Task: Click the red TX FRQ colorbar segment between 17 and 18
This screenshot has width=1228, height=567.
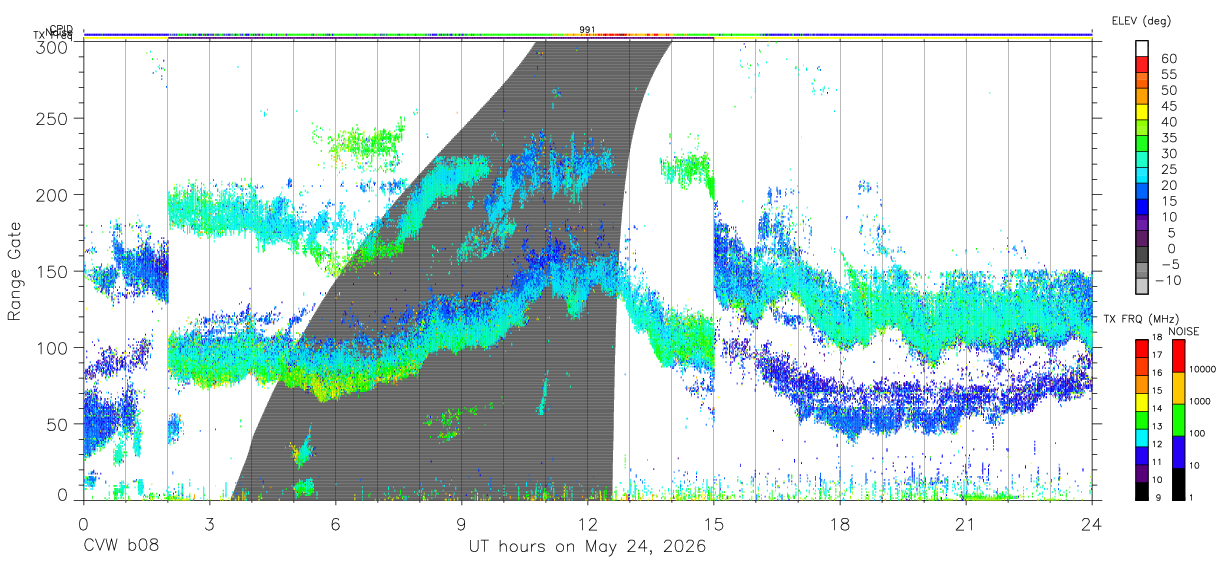Action: tap(1143, 348)
